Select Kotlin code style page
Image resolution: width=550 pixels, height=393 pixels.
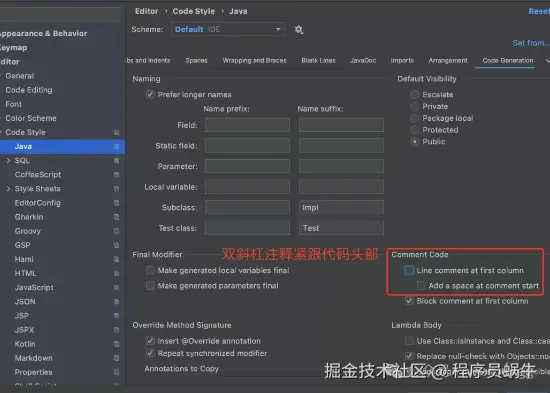point(25,344)
